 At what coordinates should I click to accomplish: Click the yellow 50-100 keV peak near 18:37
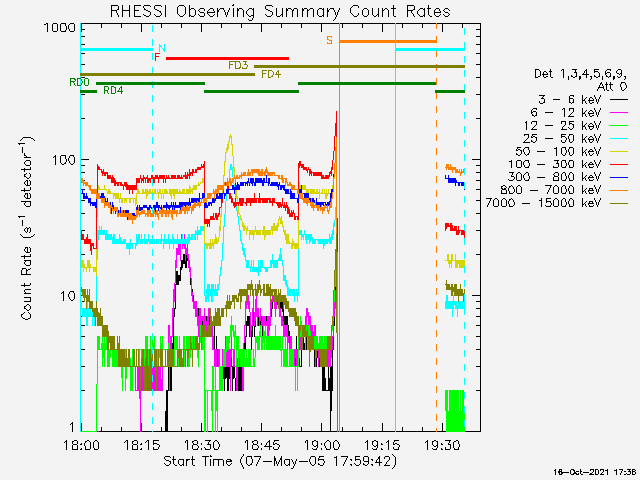[x=231, y=141]
